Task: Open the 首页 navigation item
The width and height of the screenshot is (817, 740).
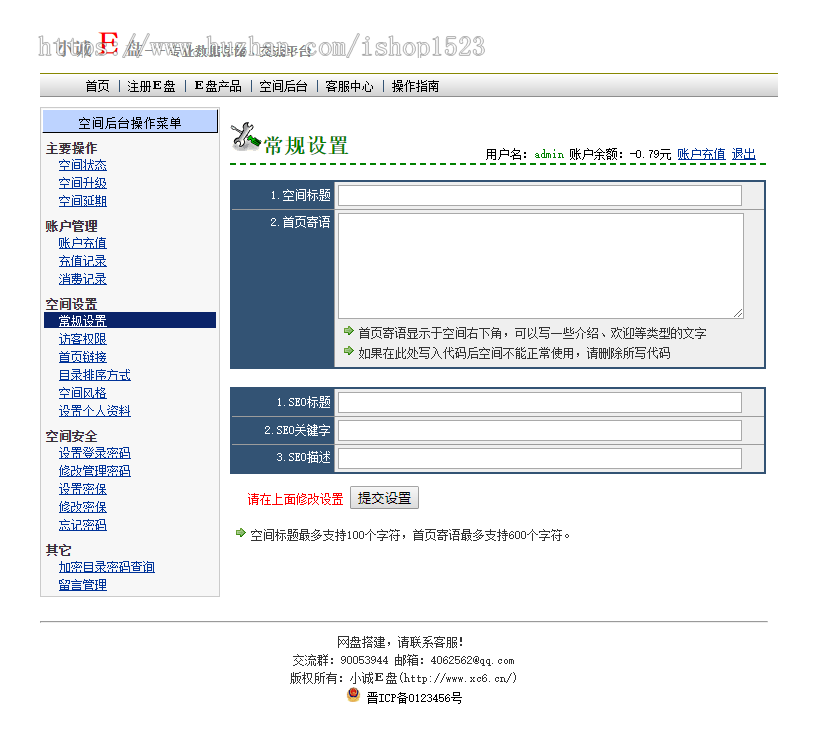Action: 97,86
